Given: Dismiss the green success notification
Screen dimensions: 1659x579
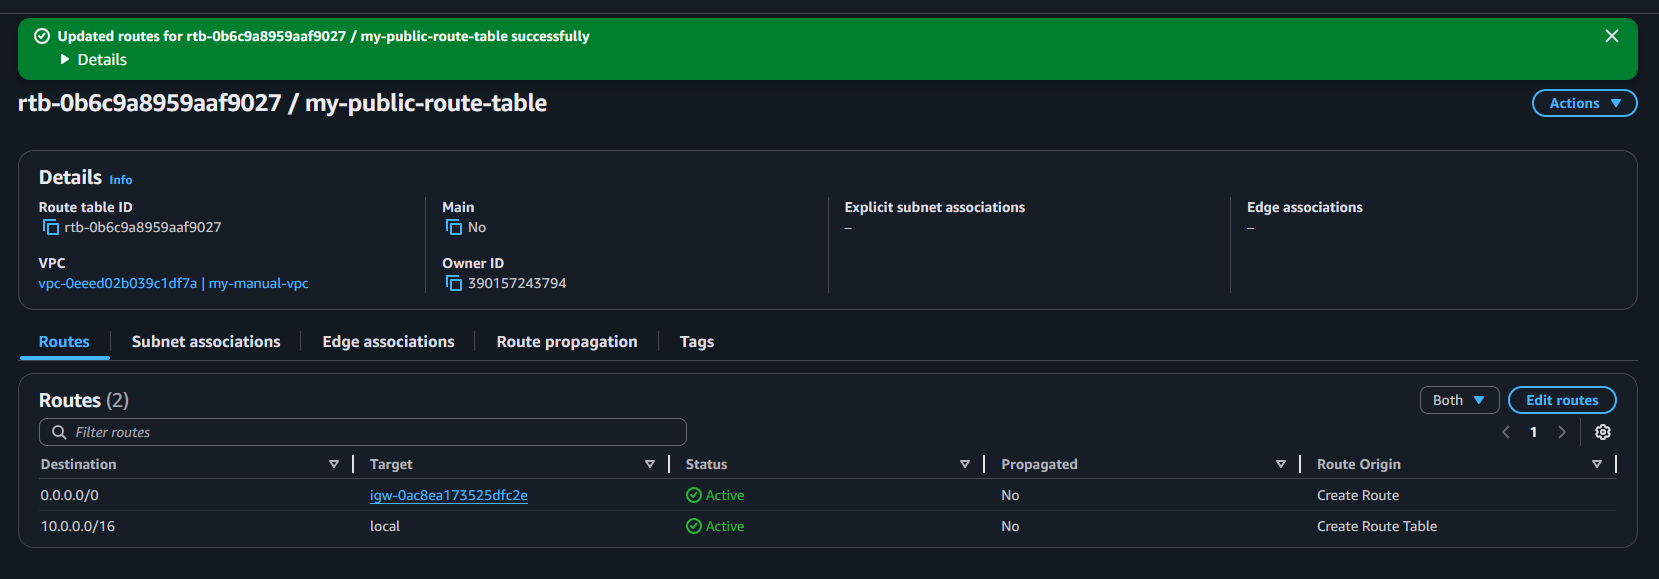Looking at the screenshot, I should tap(1612, 36).
